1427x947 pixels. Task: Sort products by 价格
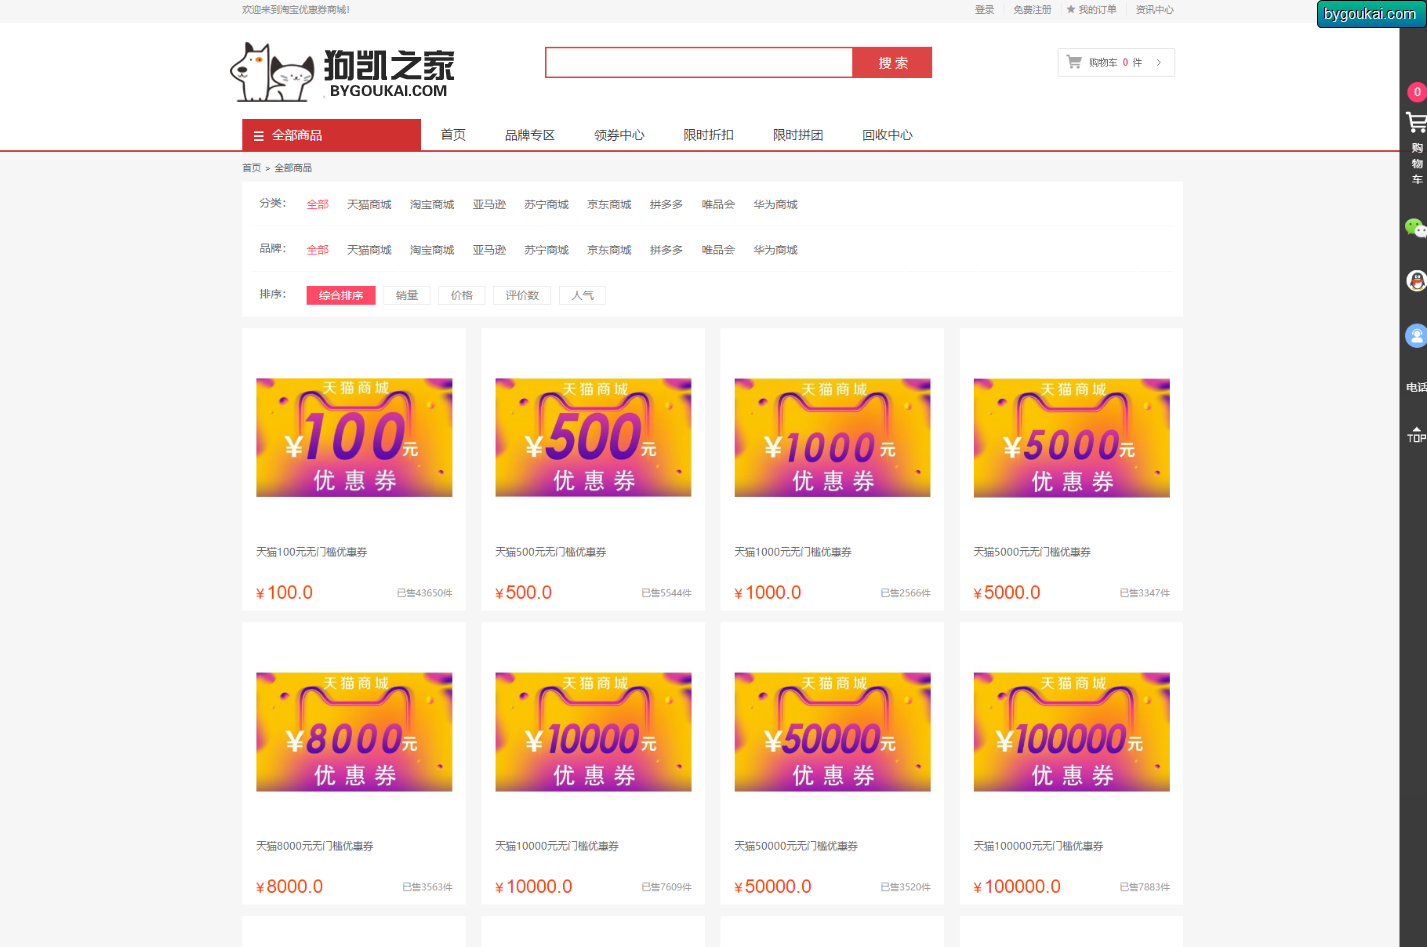coord(461,296)
